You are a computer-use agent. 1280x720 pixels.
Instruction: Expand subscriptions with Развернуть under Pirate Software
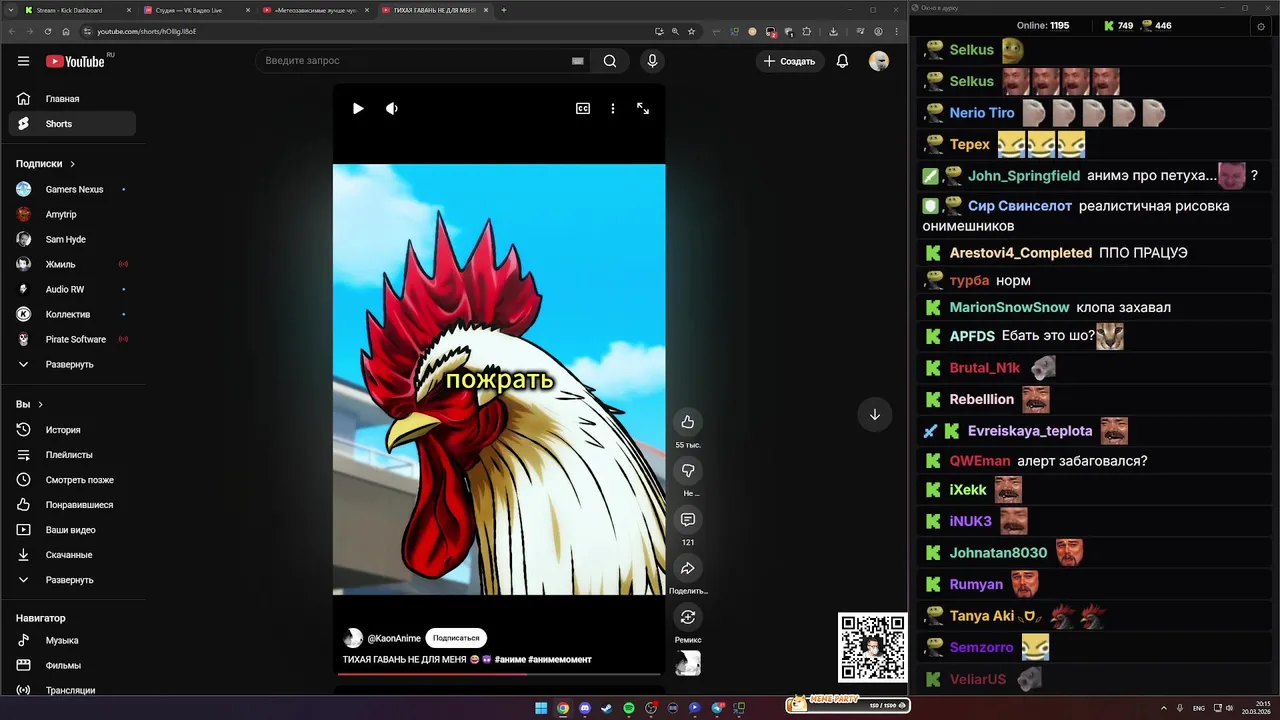(x=72, y=364)
